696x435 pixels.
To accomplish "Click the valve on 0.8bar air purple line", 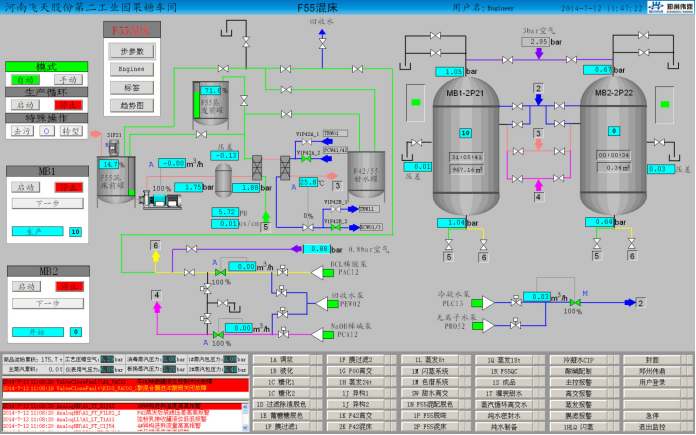I will pos(191,249).
